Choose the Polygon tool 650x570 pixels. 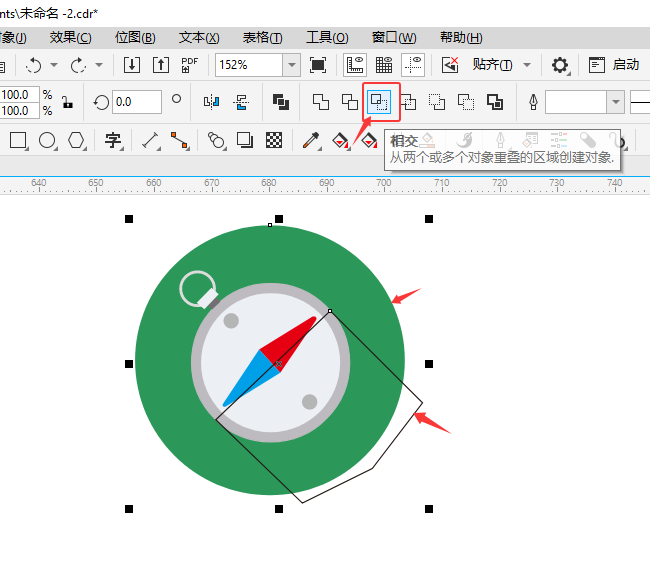[x=76, y=140]
